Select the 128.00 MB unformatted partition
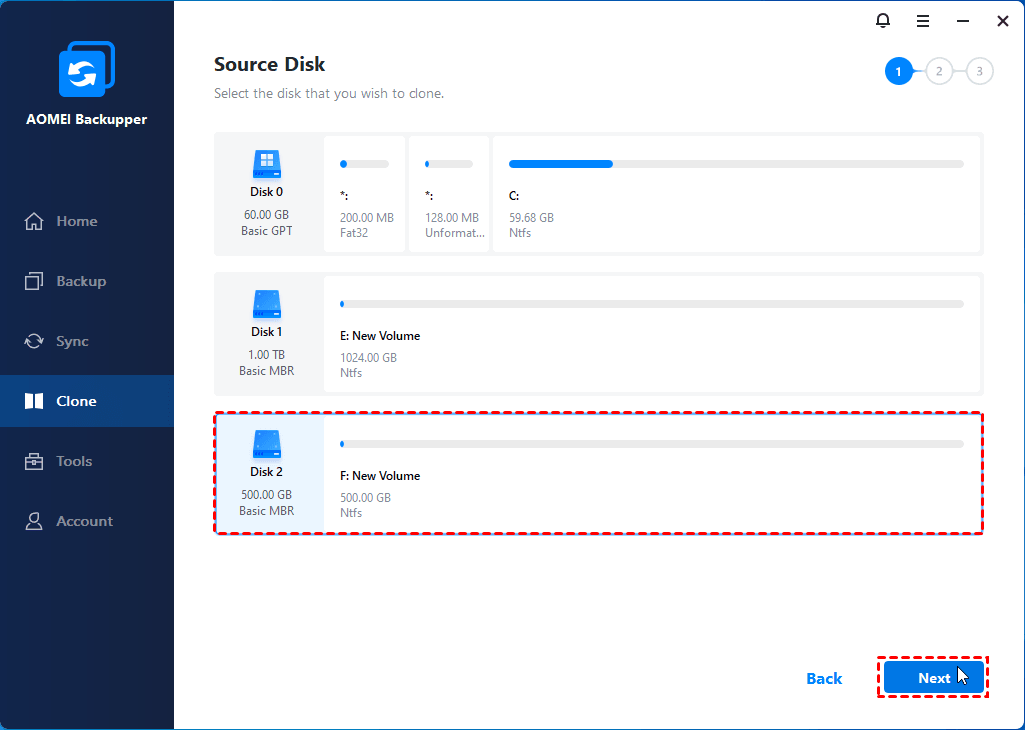The image size is (1025, 730). click(449, 195)
